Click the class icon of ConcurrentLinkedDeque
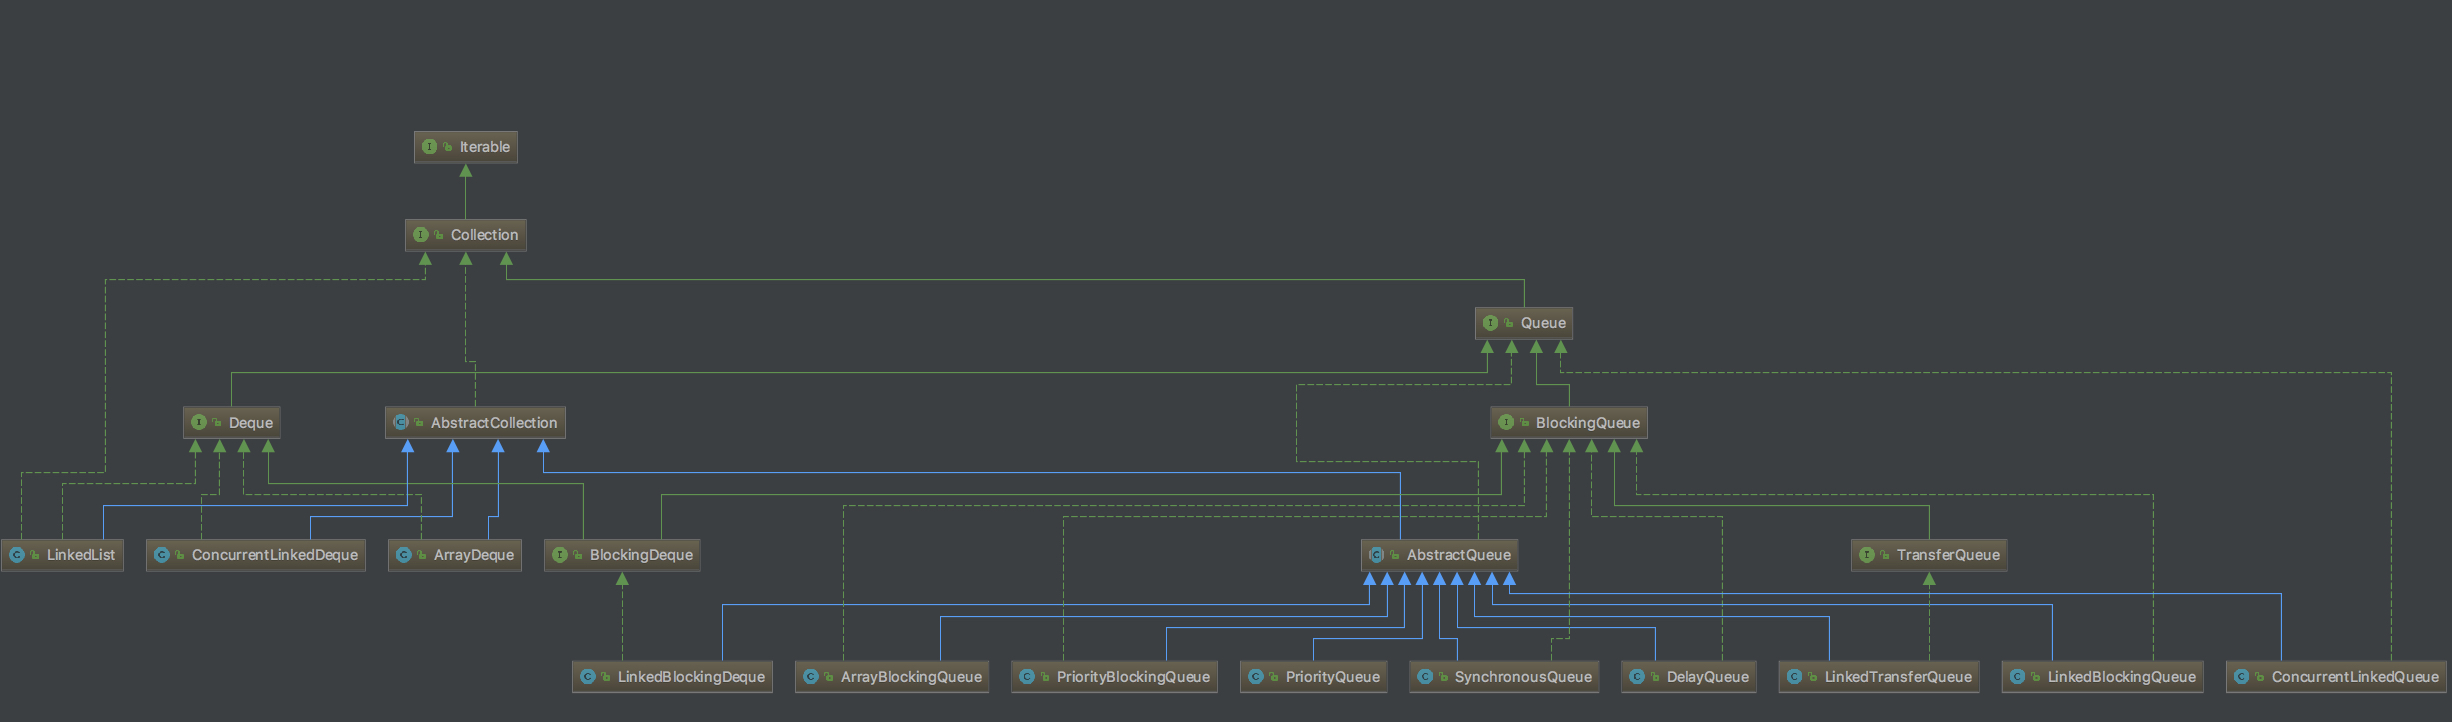The image size is (2452, 722). coord(161,555)
